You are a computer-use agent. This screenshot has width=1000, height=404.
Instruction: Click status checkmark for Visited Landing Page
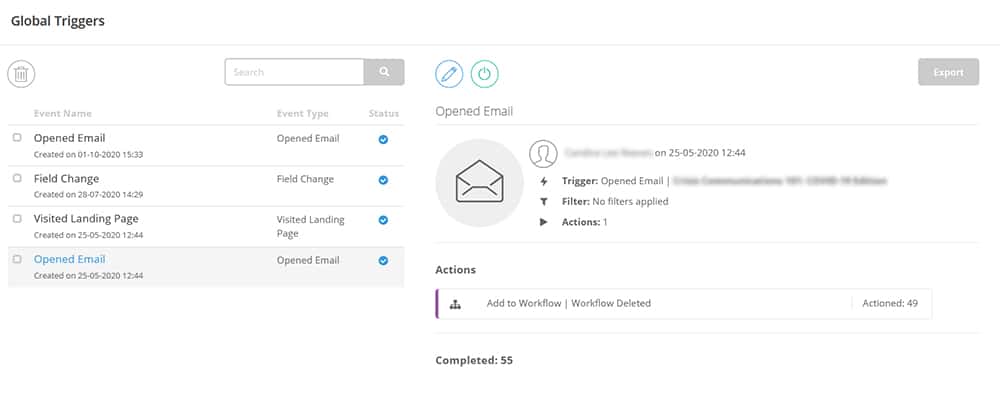(383, 219)
